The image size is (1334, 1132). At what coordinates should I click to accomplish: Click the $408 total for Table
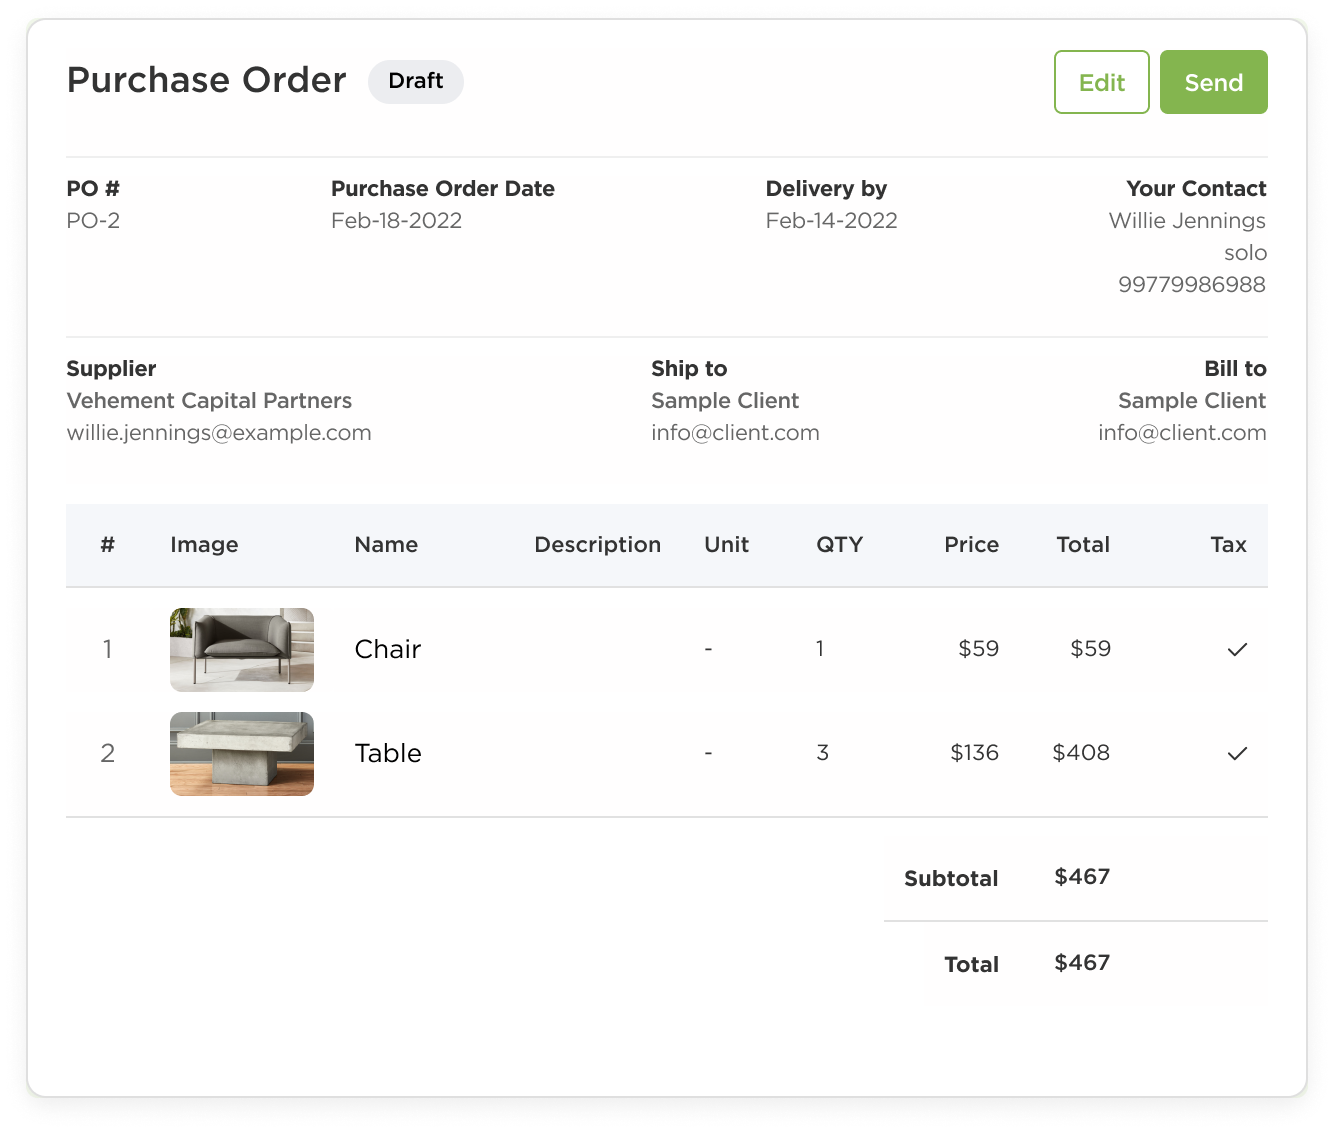[x=1081, y=752]
